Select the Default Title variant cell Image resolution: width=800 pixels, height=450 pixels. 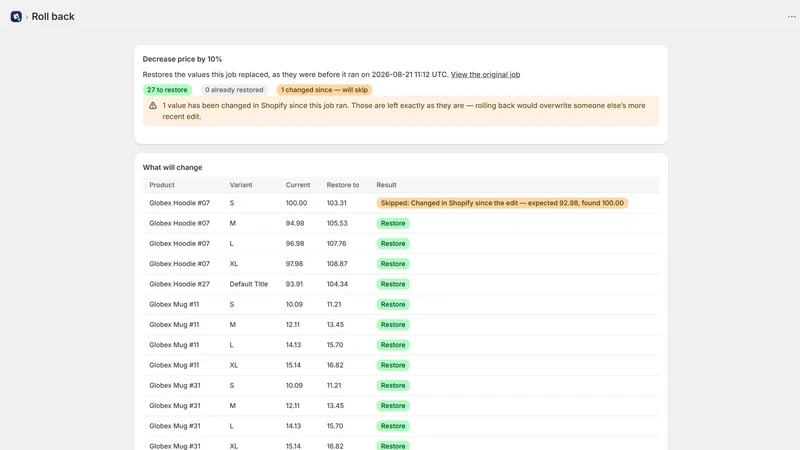(248, 284)
